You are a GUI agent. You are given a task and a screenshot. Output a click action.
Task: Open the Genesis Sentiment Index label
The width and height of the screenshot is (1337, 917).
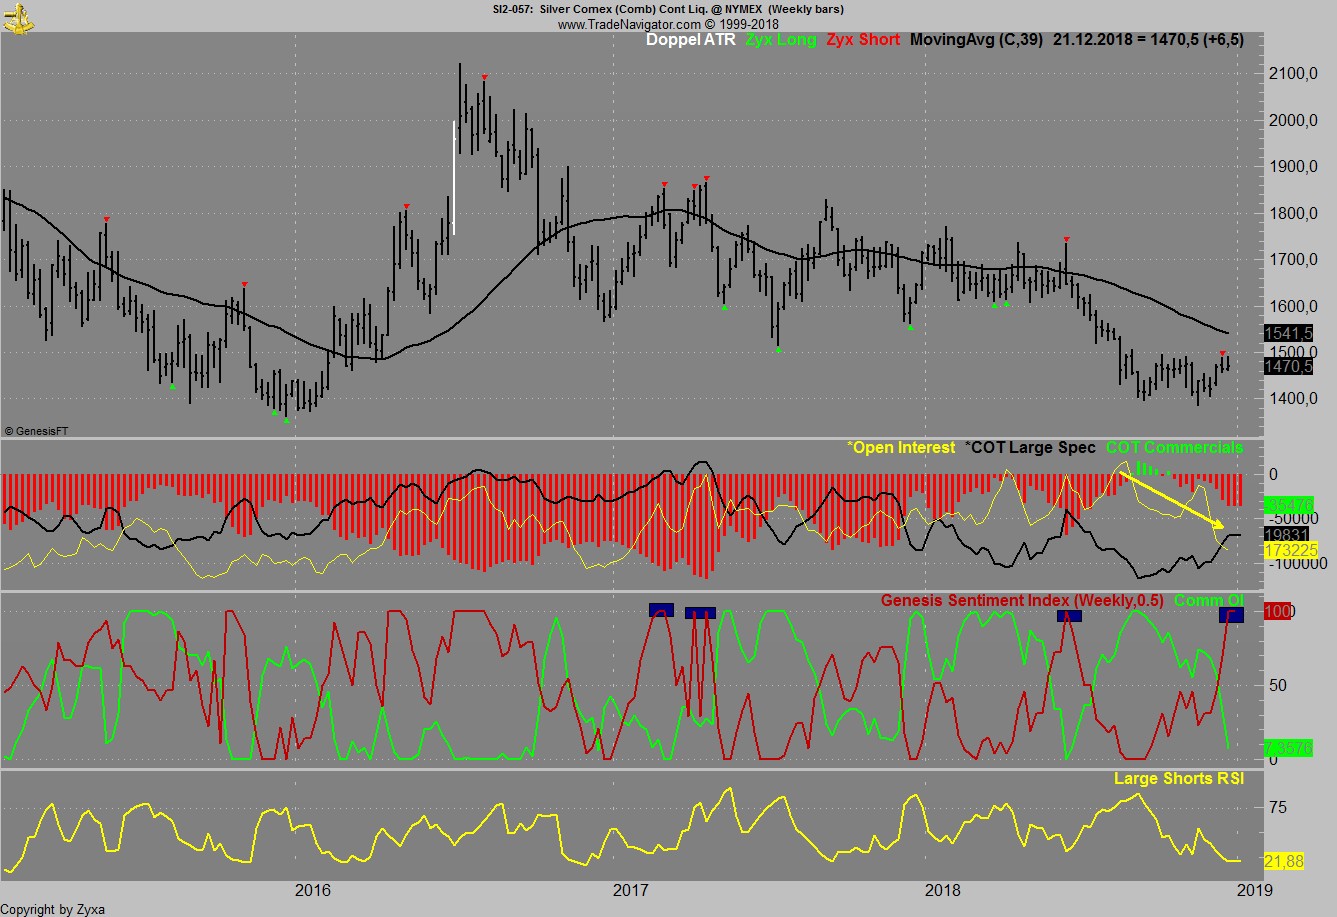coord(1021,600)
